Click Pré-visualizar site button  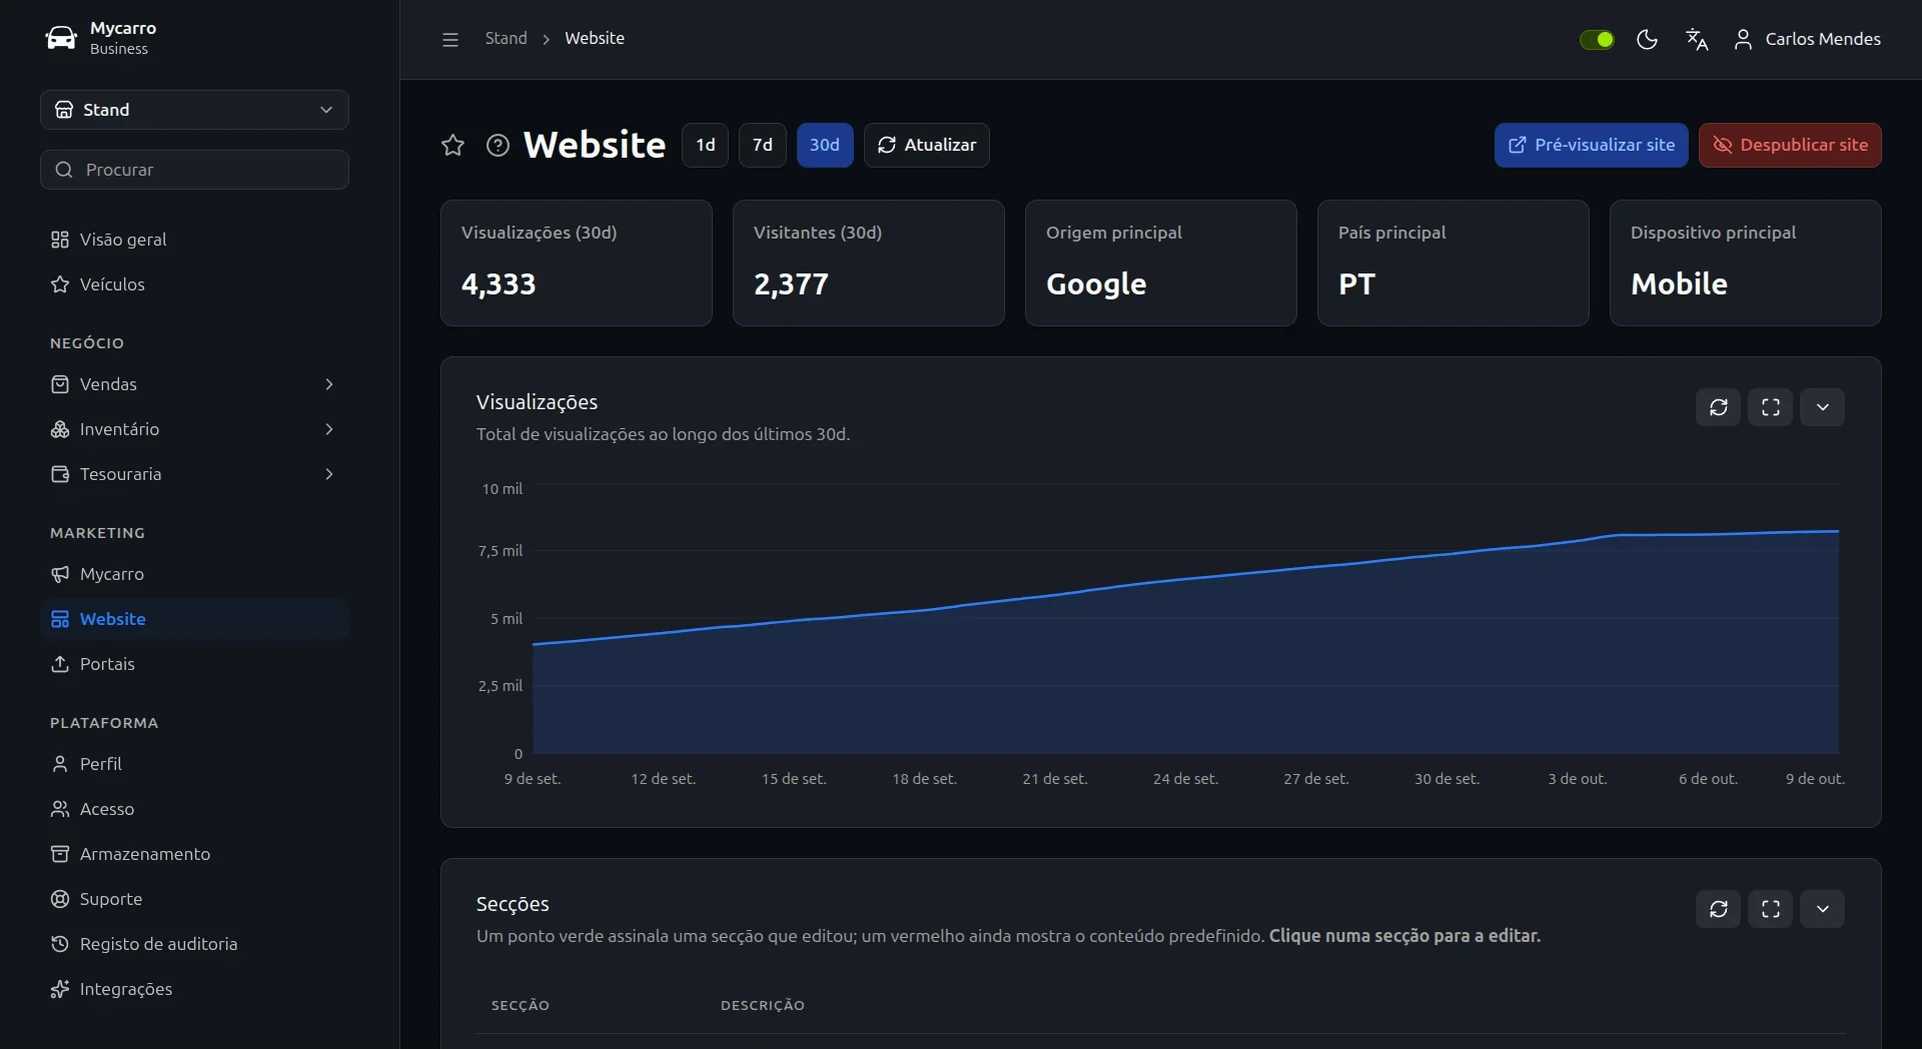(1591, 145)
